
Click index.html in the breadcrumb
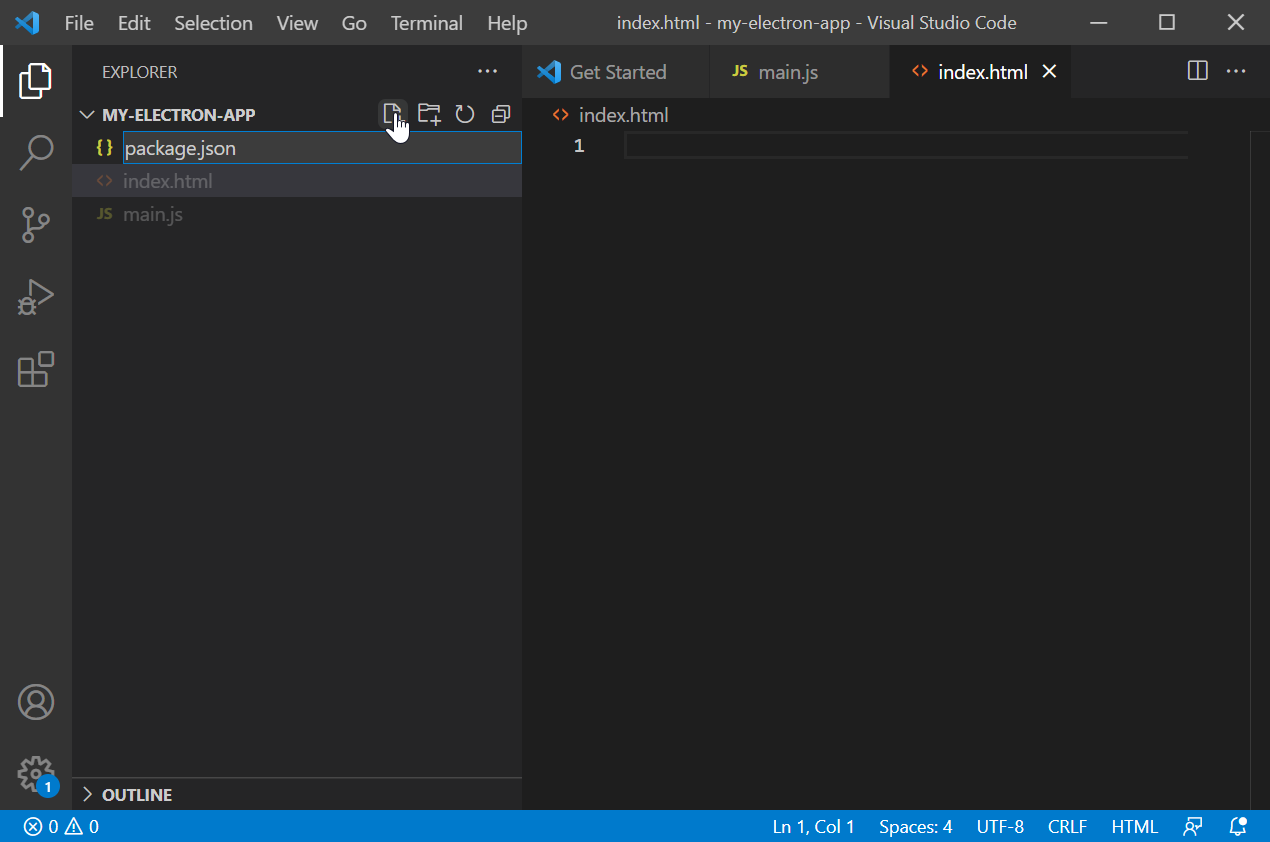(623, 115)
